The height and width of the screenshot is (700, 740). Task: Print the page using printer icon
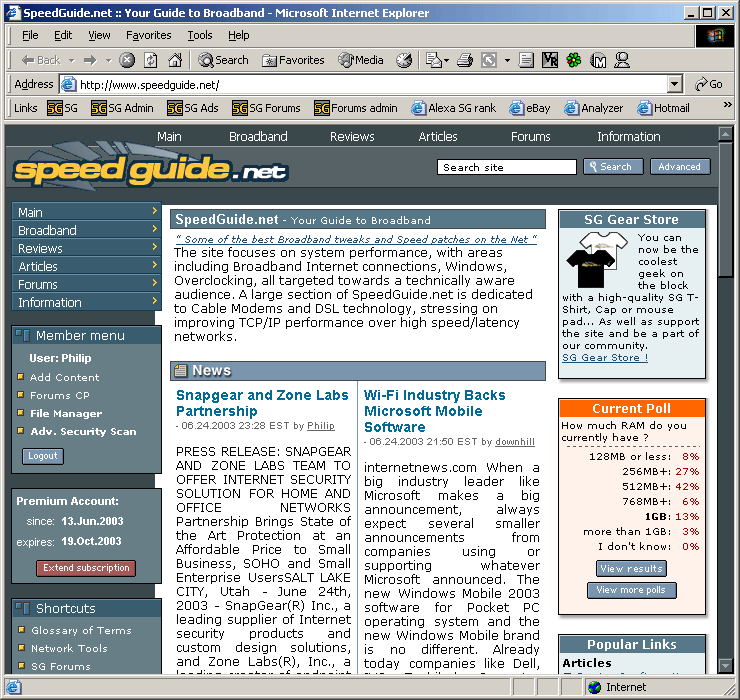[464, 60]
